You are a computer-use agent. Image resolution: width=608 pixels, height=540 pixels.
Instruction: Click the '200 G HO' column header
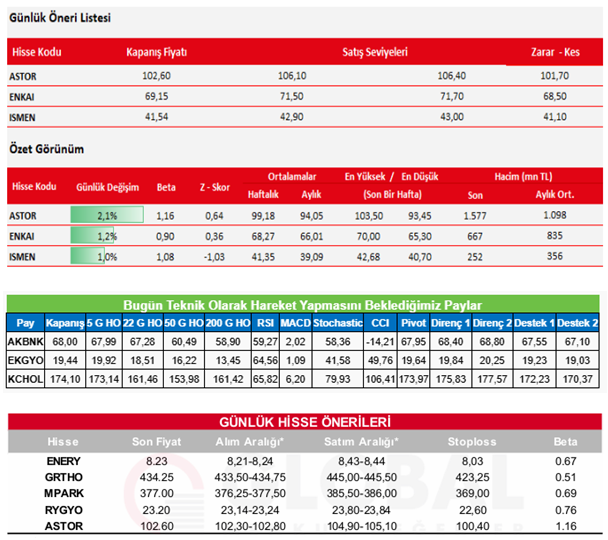point(228,323)
